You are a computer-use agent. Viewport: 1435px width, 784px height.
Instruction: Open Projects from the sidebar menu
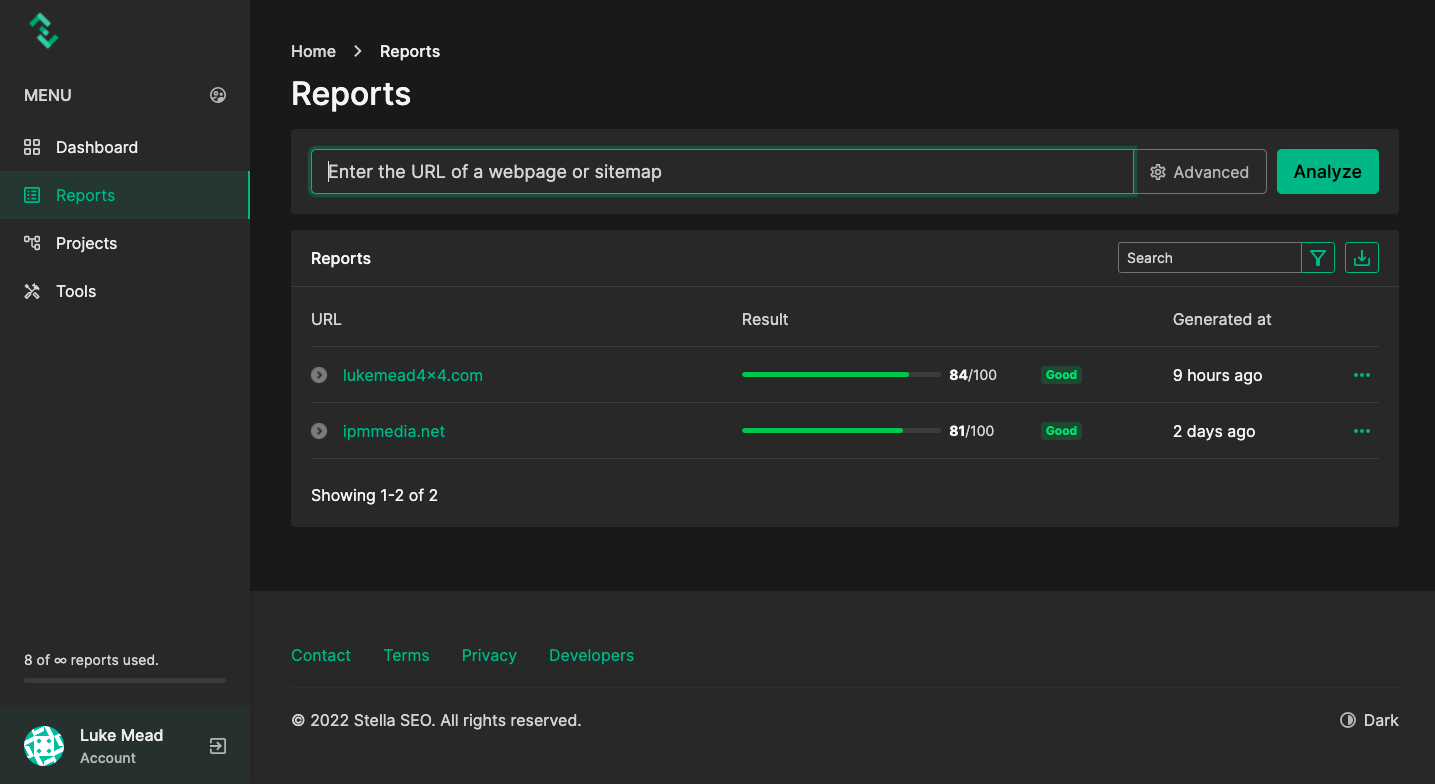[x=86, y=243]
